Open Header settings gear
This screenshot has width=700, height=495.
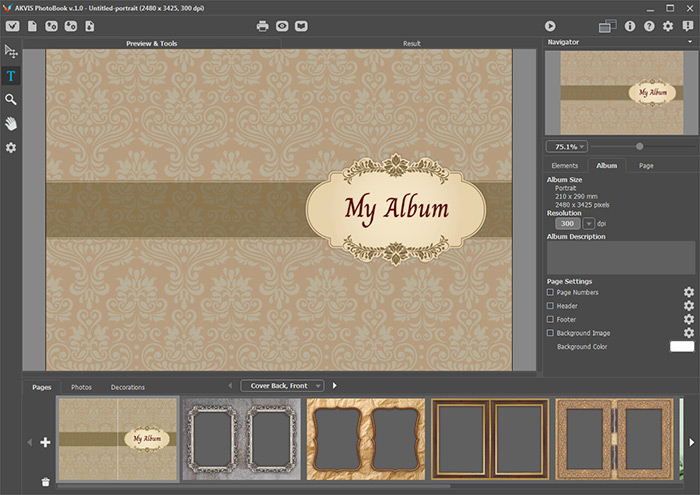(x=689, y=306)
